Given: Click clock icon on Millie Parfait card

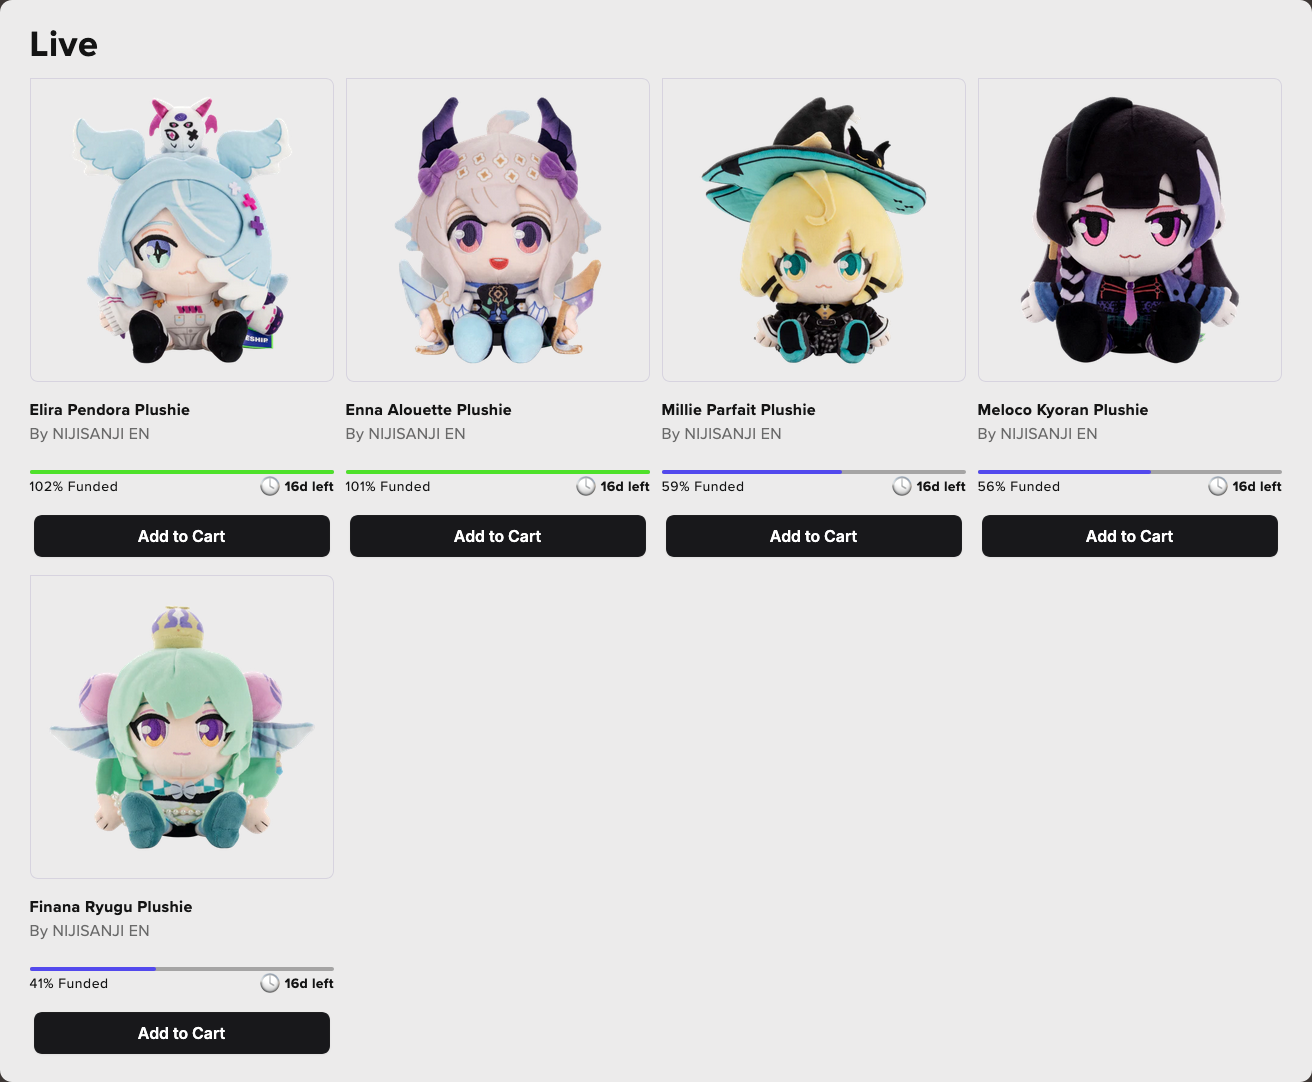Looking at the screenshot, I should (x=902, y=486).
